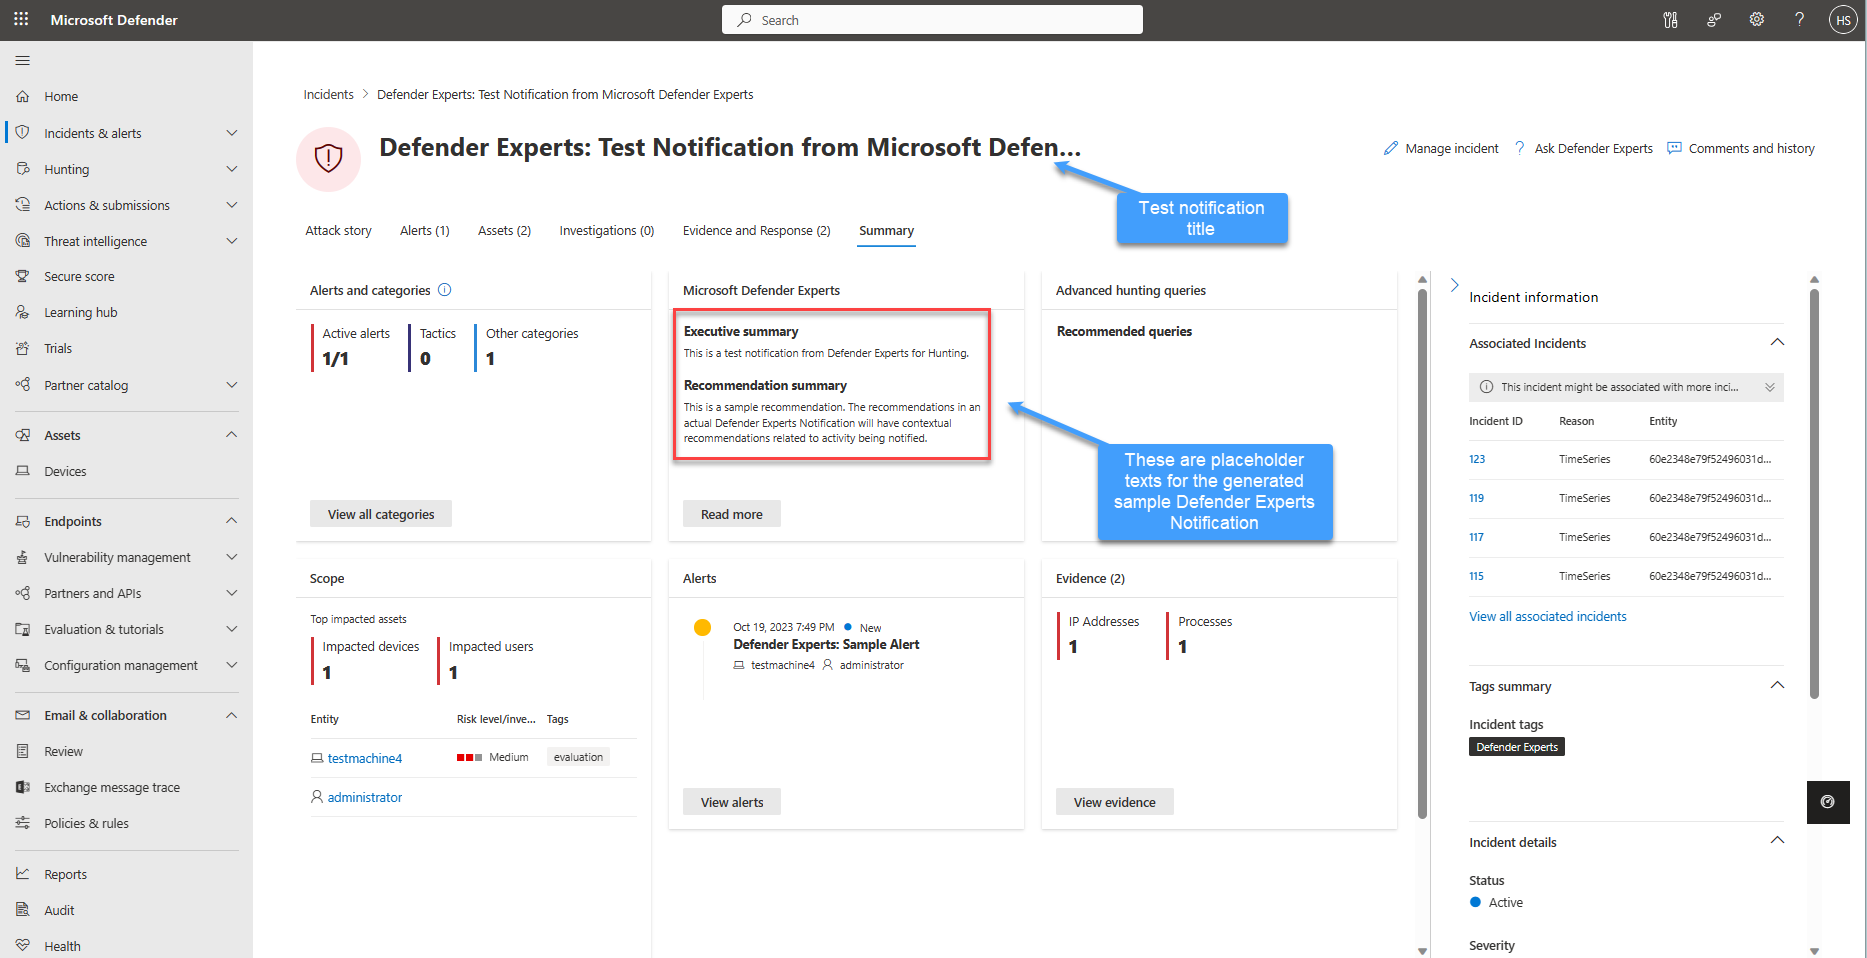Expand the Incidents & alerts menu chevron
1867x958 pixels.
point(232,133)
